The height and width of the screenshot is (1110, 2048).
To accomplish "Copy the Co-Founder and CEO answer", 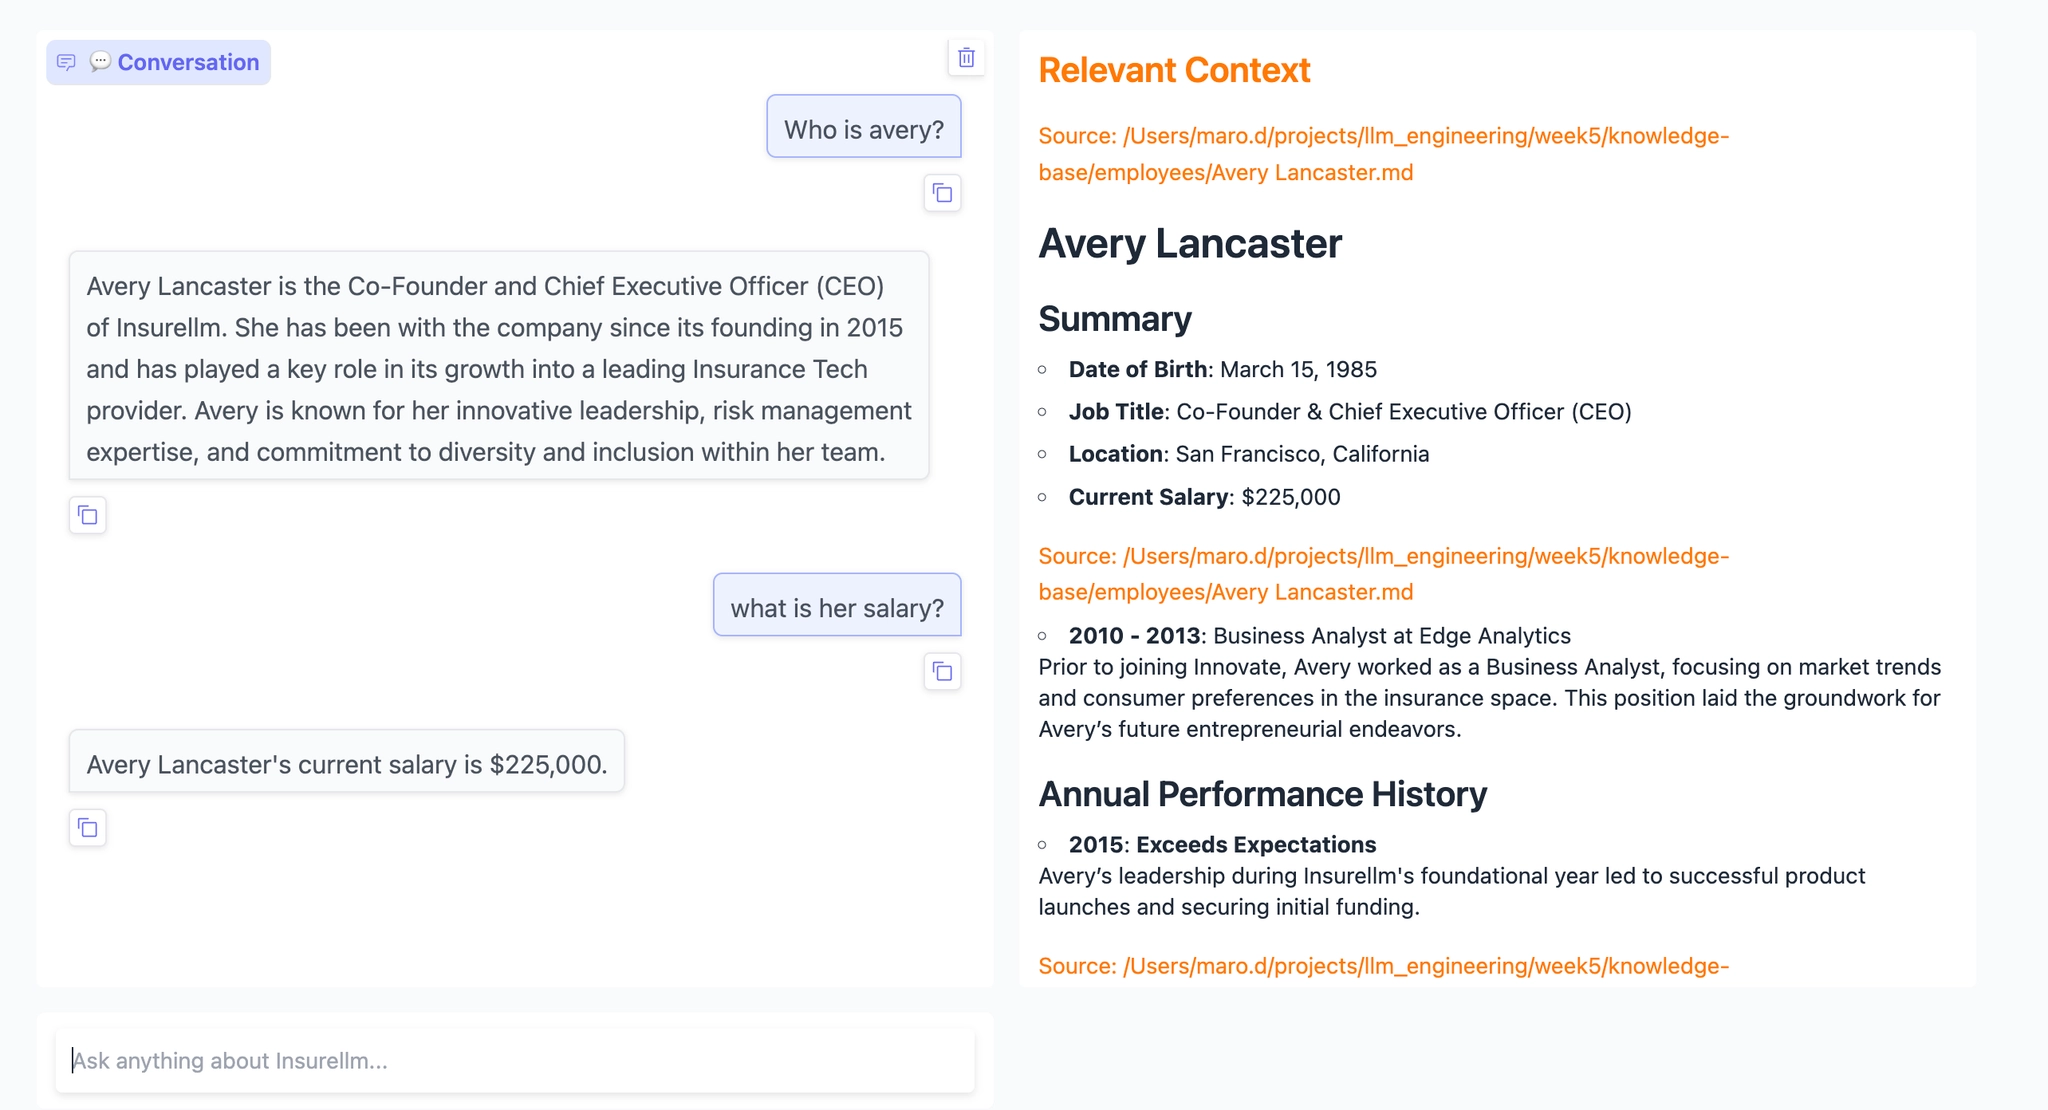I will coord(88,515).
